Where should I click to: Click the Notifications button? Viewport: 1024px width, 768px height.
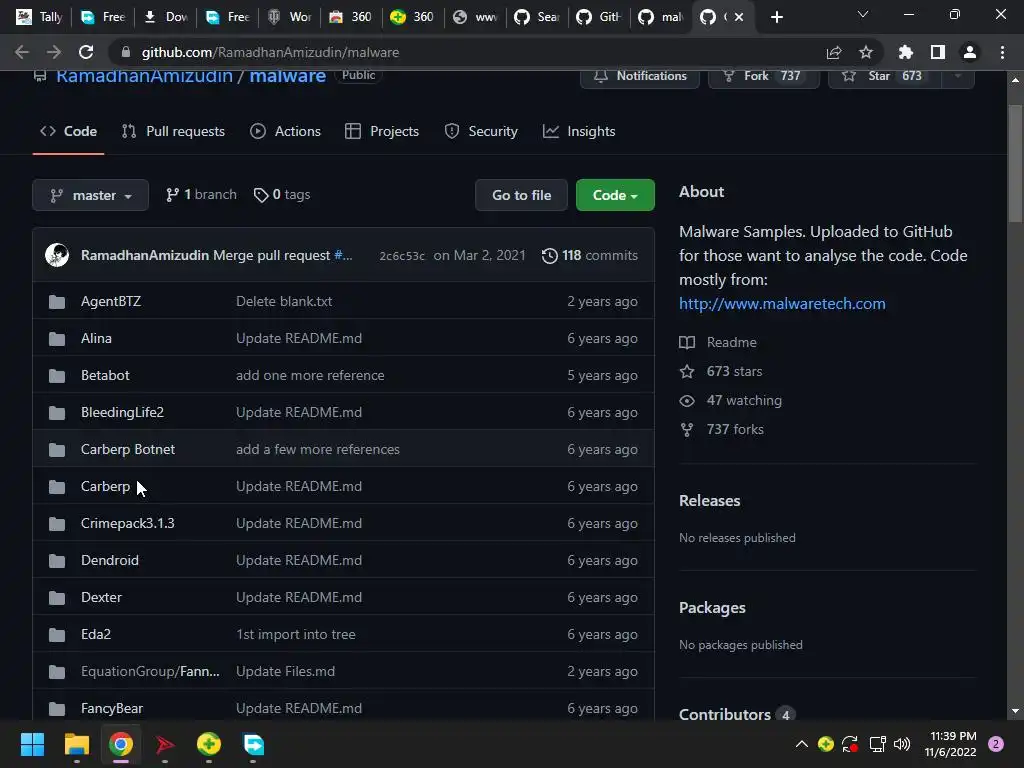pyautogui.click(x=640, y=76)
